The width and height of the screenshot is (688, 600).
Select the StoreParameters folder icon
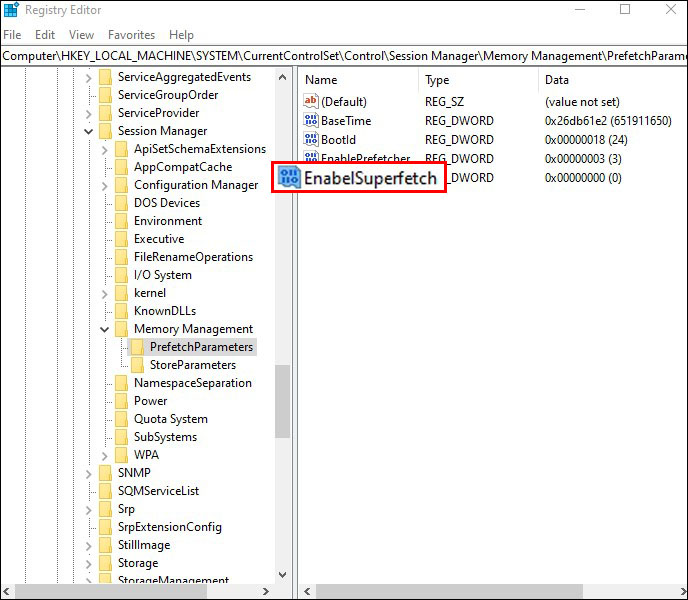point(137,365)
